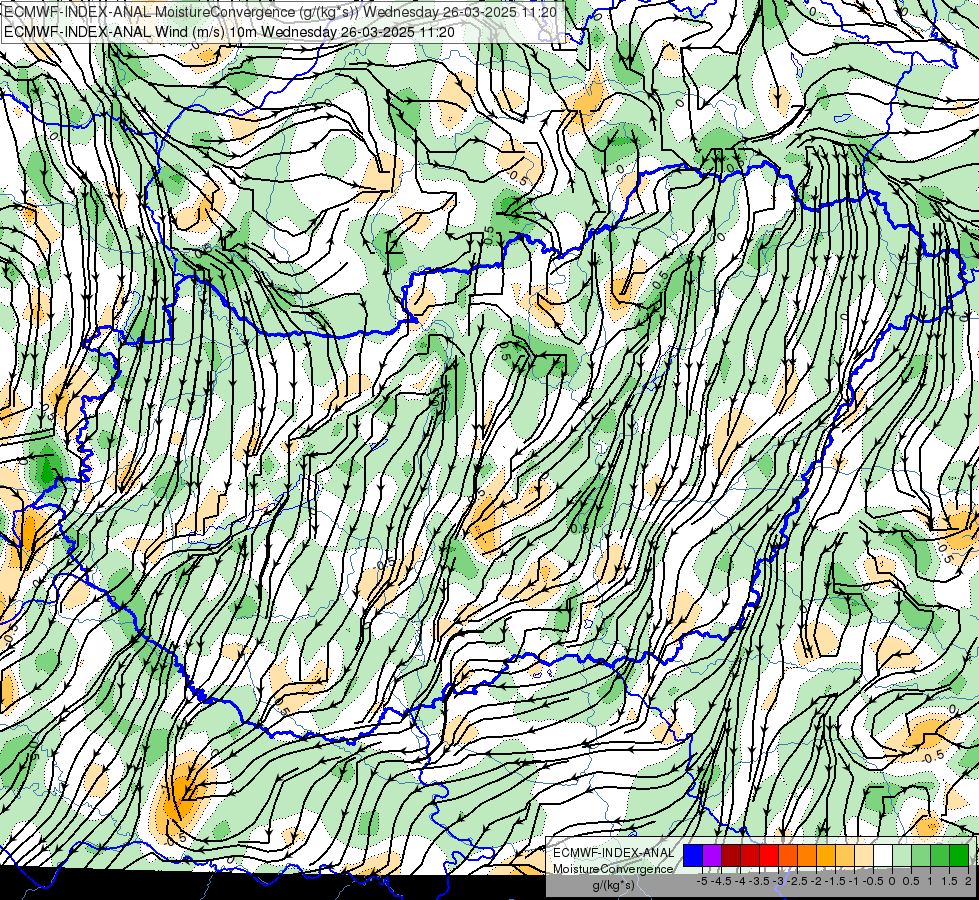The height and width of the screenshot is (900, 979).
Task: Click the legend tick label '-4'
Action: [740, 881]
